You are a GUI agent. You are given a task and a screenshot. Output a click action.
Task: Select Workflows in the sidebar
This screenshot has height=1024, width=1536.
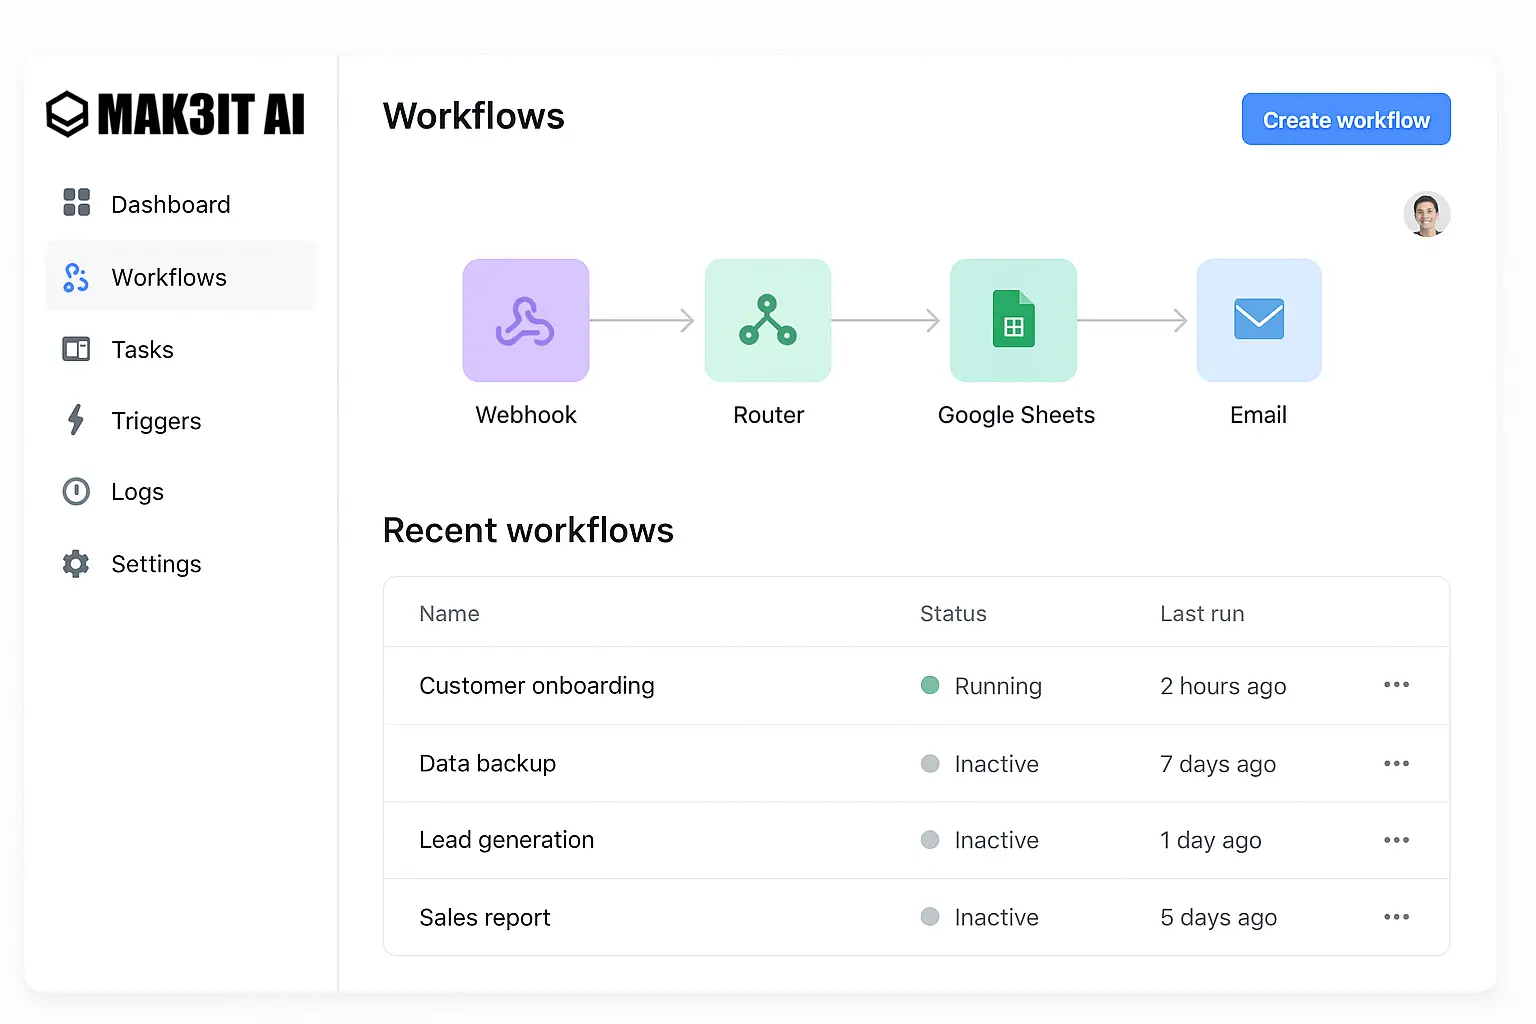pos(169,278)
